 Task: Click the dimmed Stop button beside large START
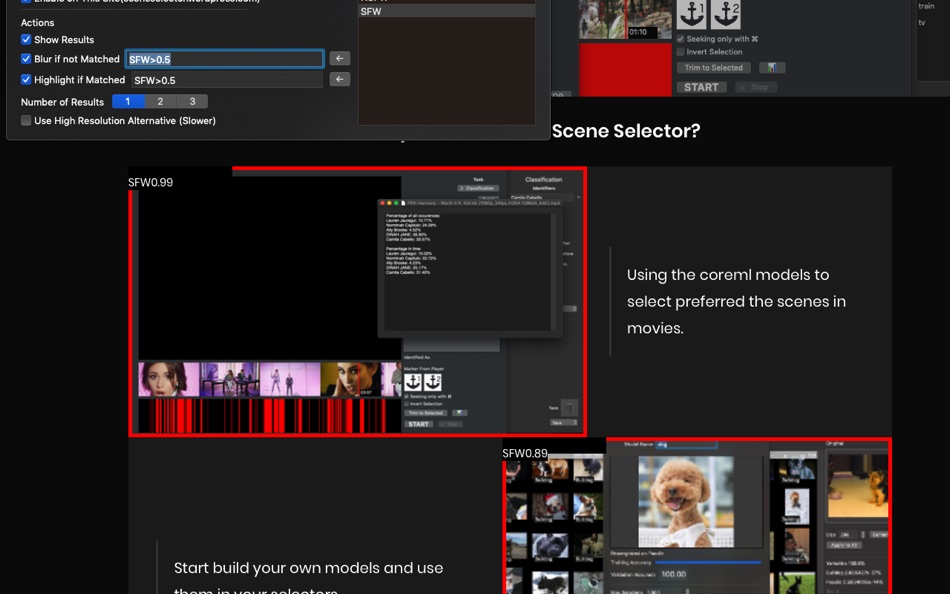pos(755,87)
